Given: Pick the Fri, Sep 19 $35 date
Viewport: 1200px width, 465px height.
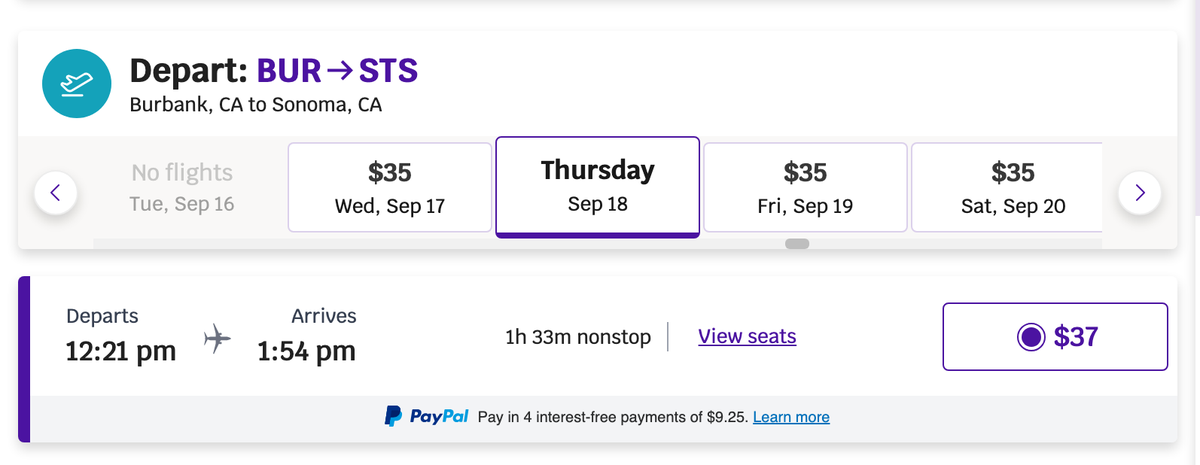Looking at the screenshot, I should click(805, 188).
